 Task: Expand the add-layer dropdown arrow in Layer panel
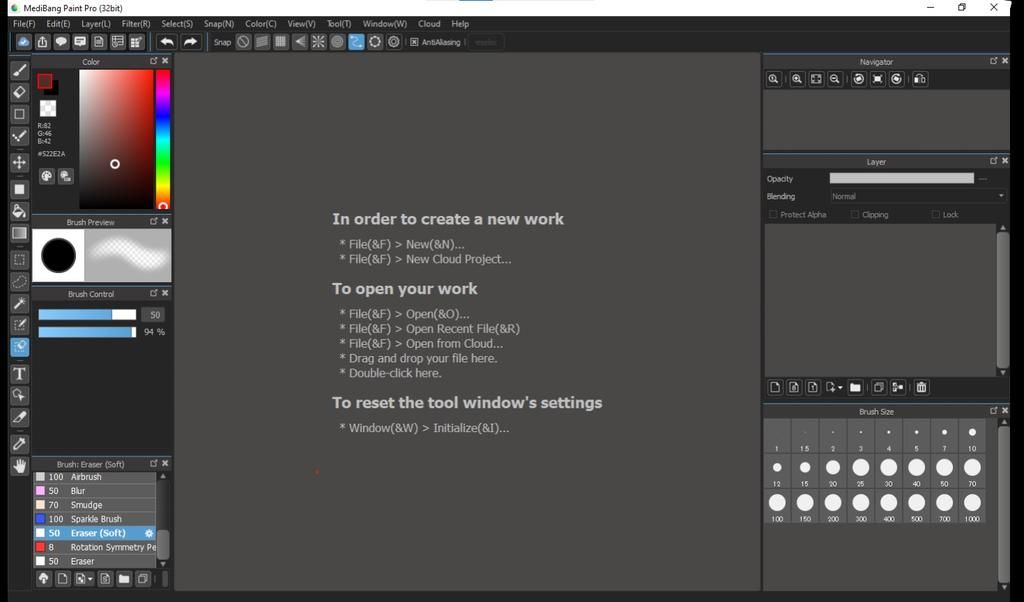pyautogui.click(x=840, y=388)
